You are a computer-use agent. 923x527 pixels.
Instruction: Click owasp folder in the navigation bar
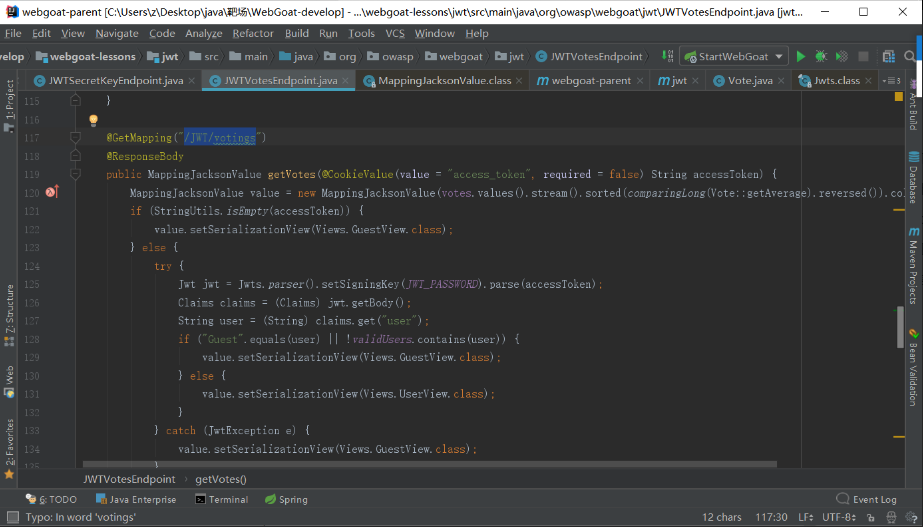click(x=390, y=57)
